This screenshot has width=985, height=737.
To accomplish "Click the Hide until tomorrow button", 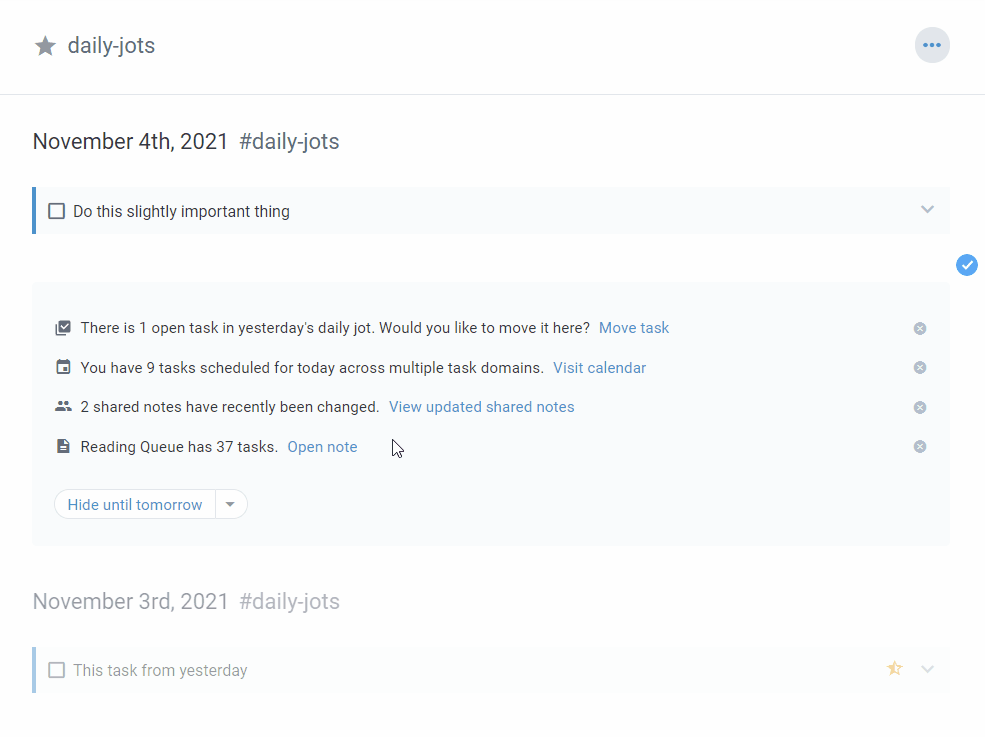I will [x=134, y=505].
